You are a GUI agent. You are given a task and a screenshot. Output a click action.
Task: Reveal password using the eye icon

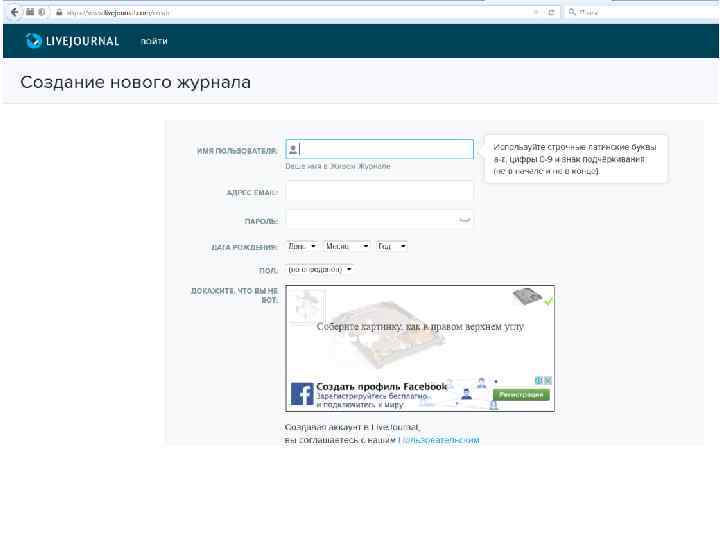[464, 220]
